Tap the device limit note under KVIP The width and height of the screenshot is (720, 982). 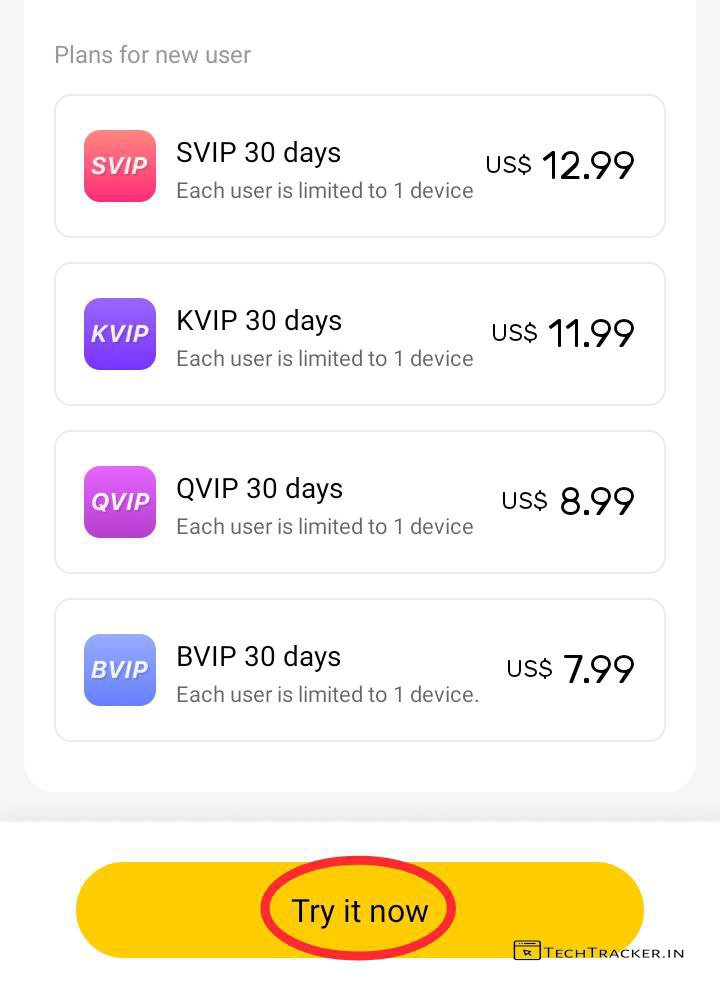pyautogui.click(x=324, y=358)
